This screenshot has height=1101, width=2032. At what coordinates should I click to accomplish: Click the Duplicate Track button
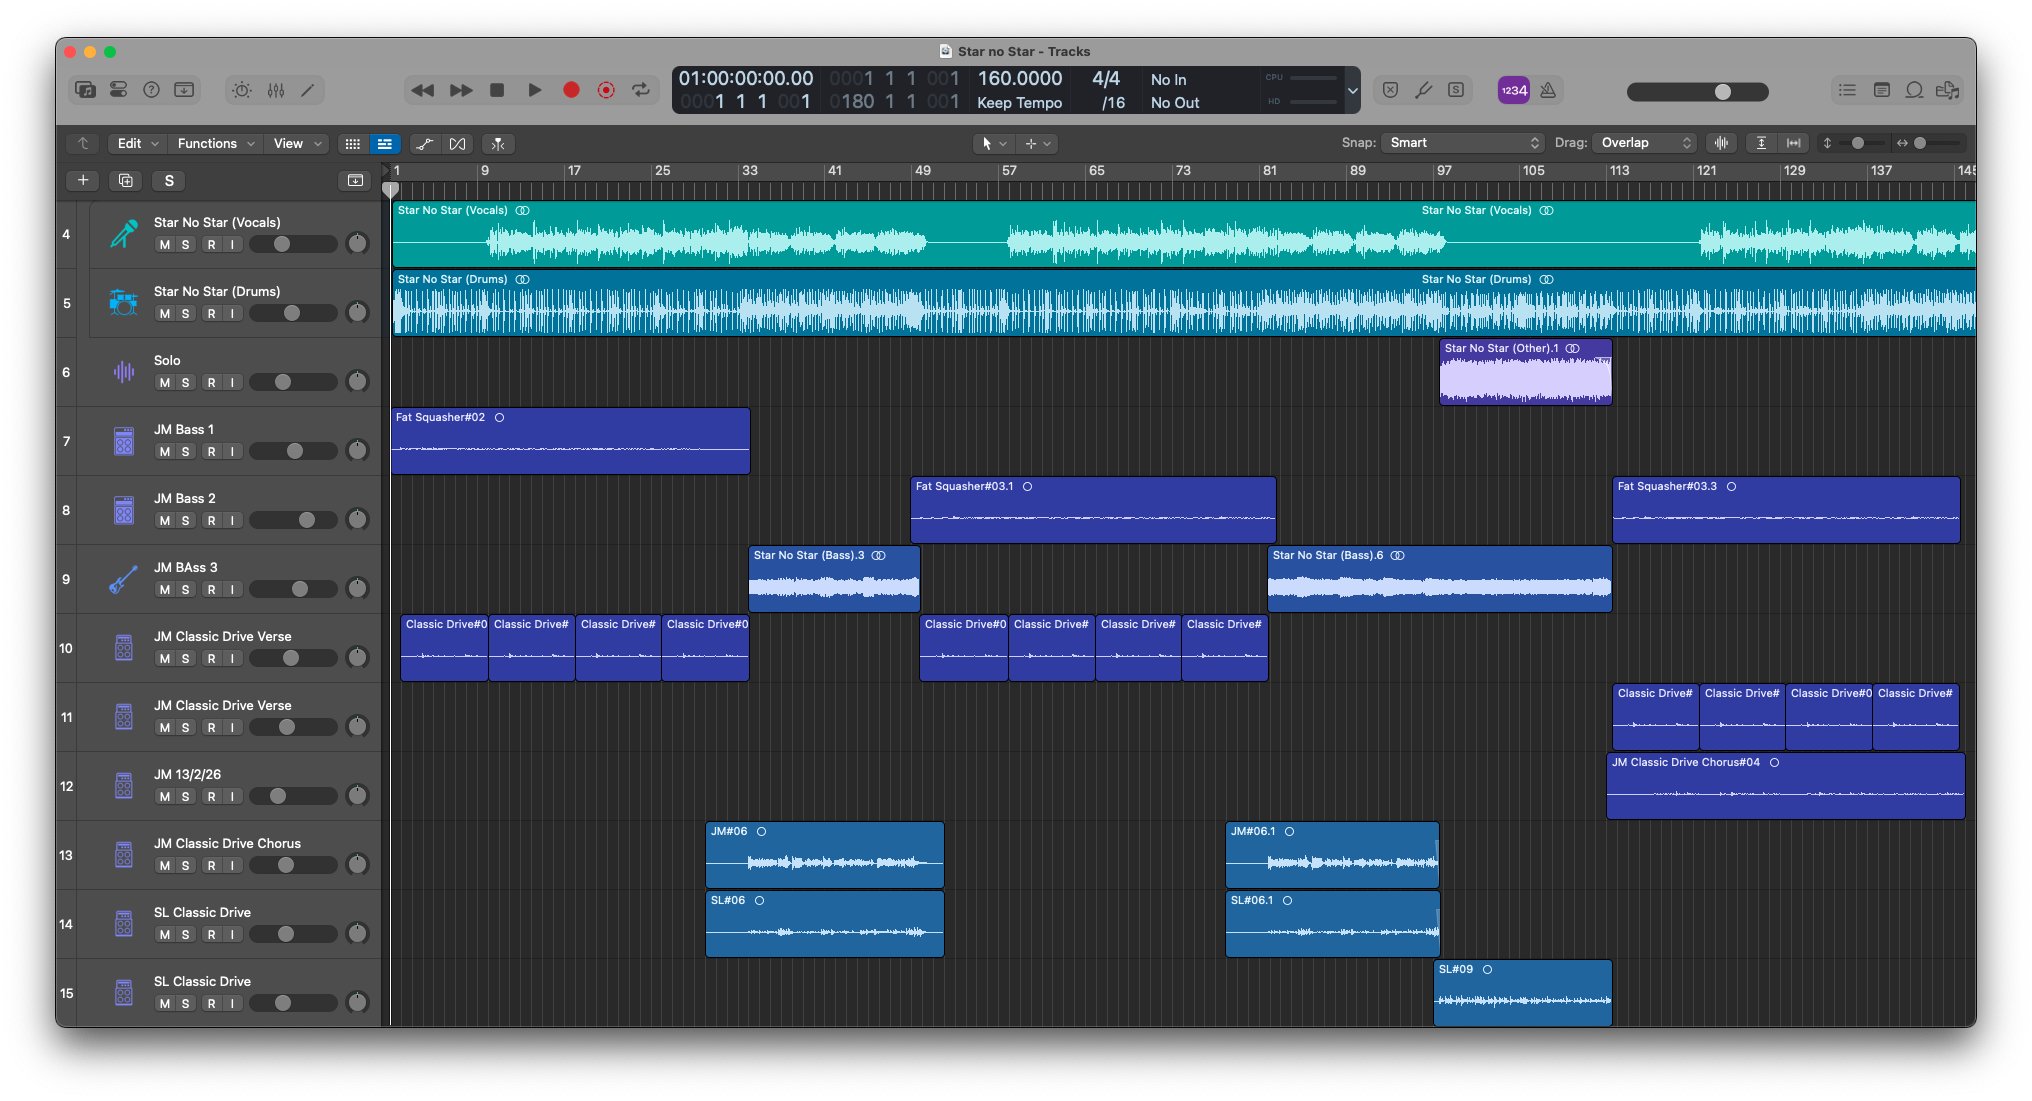tap(125, 180)
